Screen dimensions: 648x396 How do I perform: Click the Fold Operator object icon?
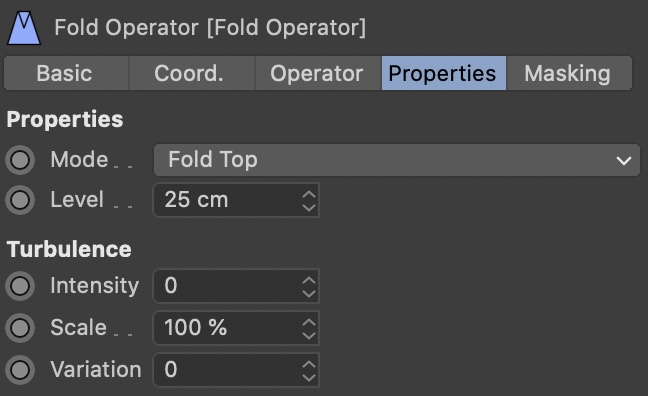click(24, 28)
